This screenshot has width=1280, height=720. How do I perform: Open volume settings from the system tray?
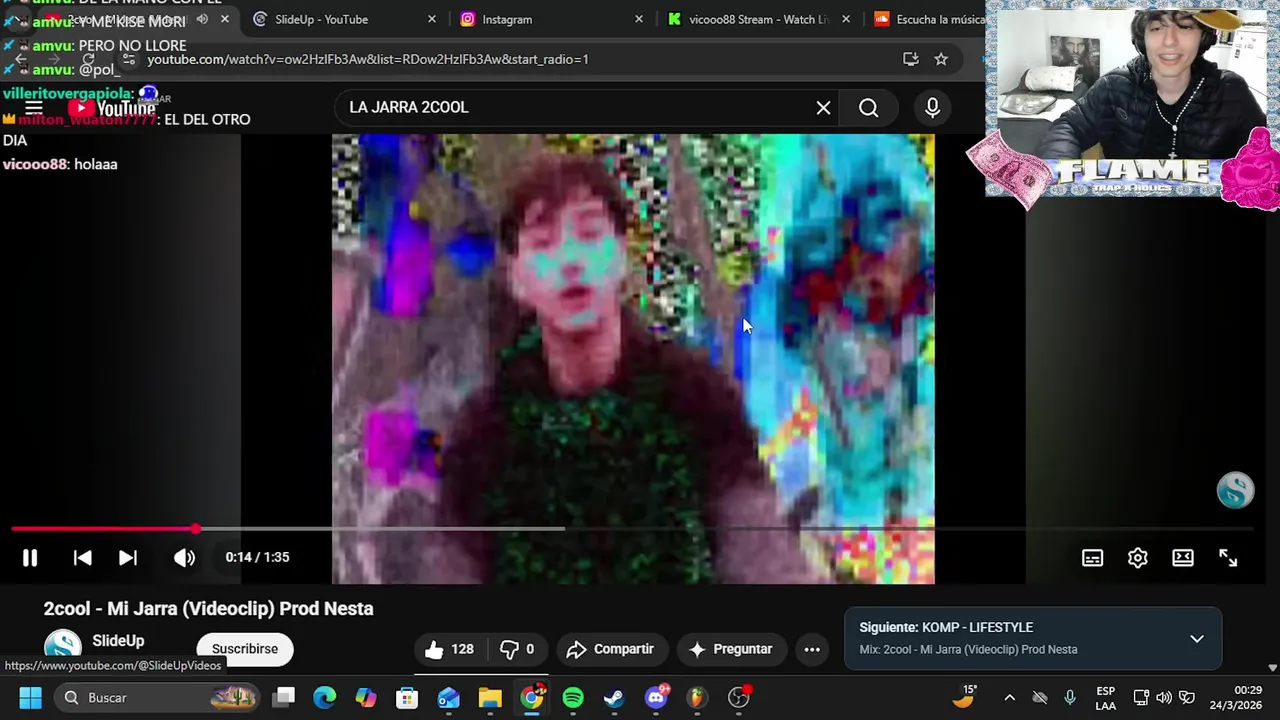point(1164,698)
